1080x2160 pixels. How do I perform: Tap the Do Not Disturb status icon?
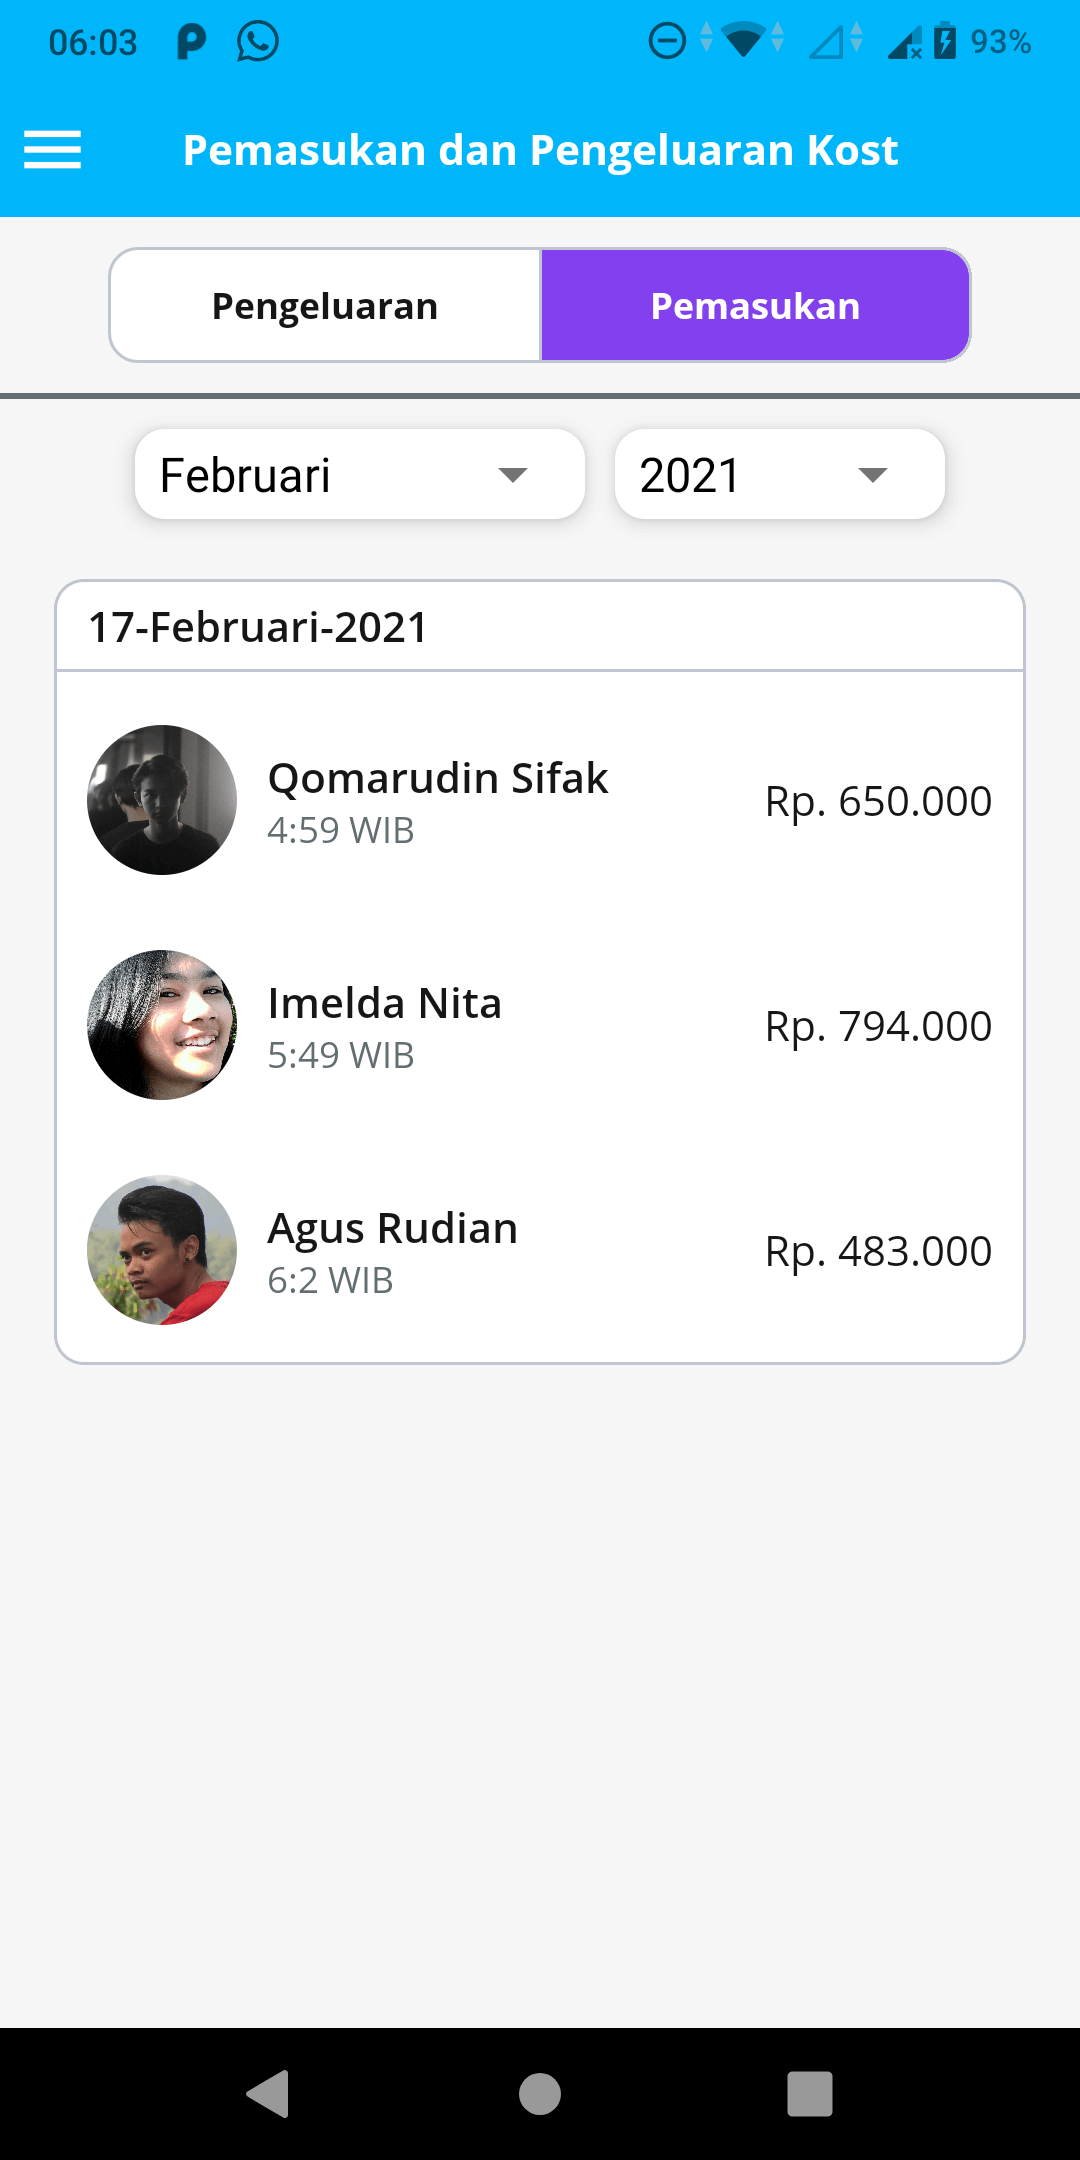[x=667, y=42]
